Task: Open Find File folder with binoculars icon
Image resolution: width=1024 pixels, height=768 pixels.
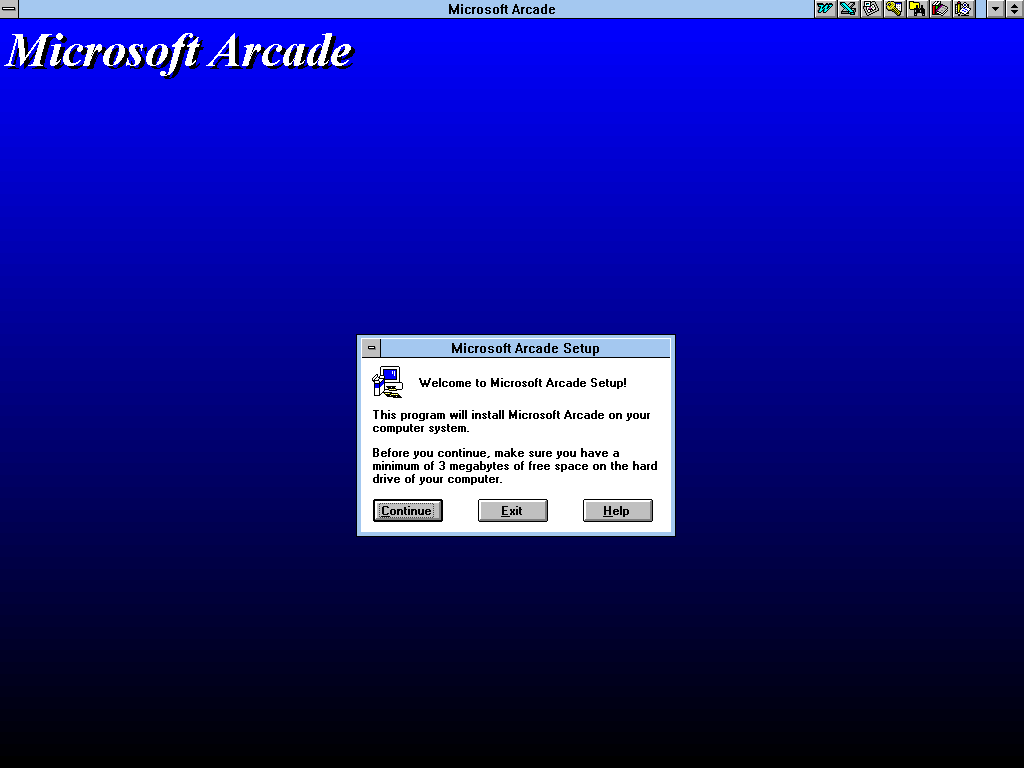Action: (917, 9)
